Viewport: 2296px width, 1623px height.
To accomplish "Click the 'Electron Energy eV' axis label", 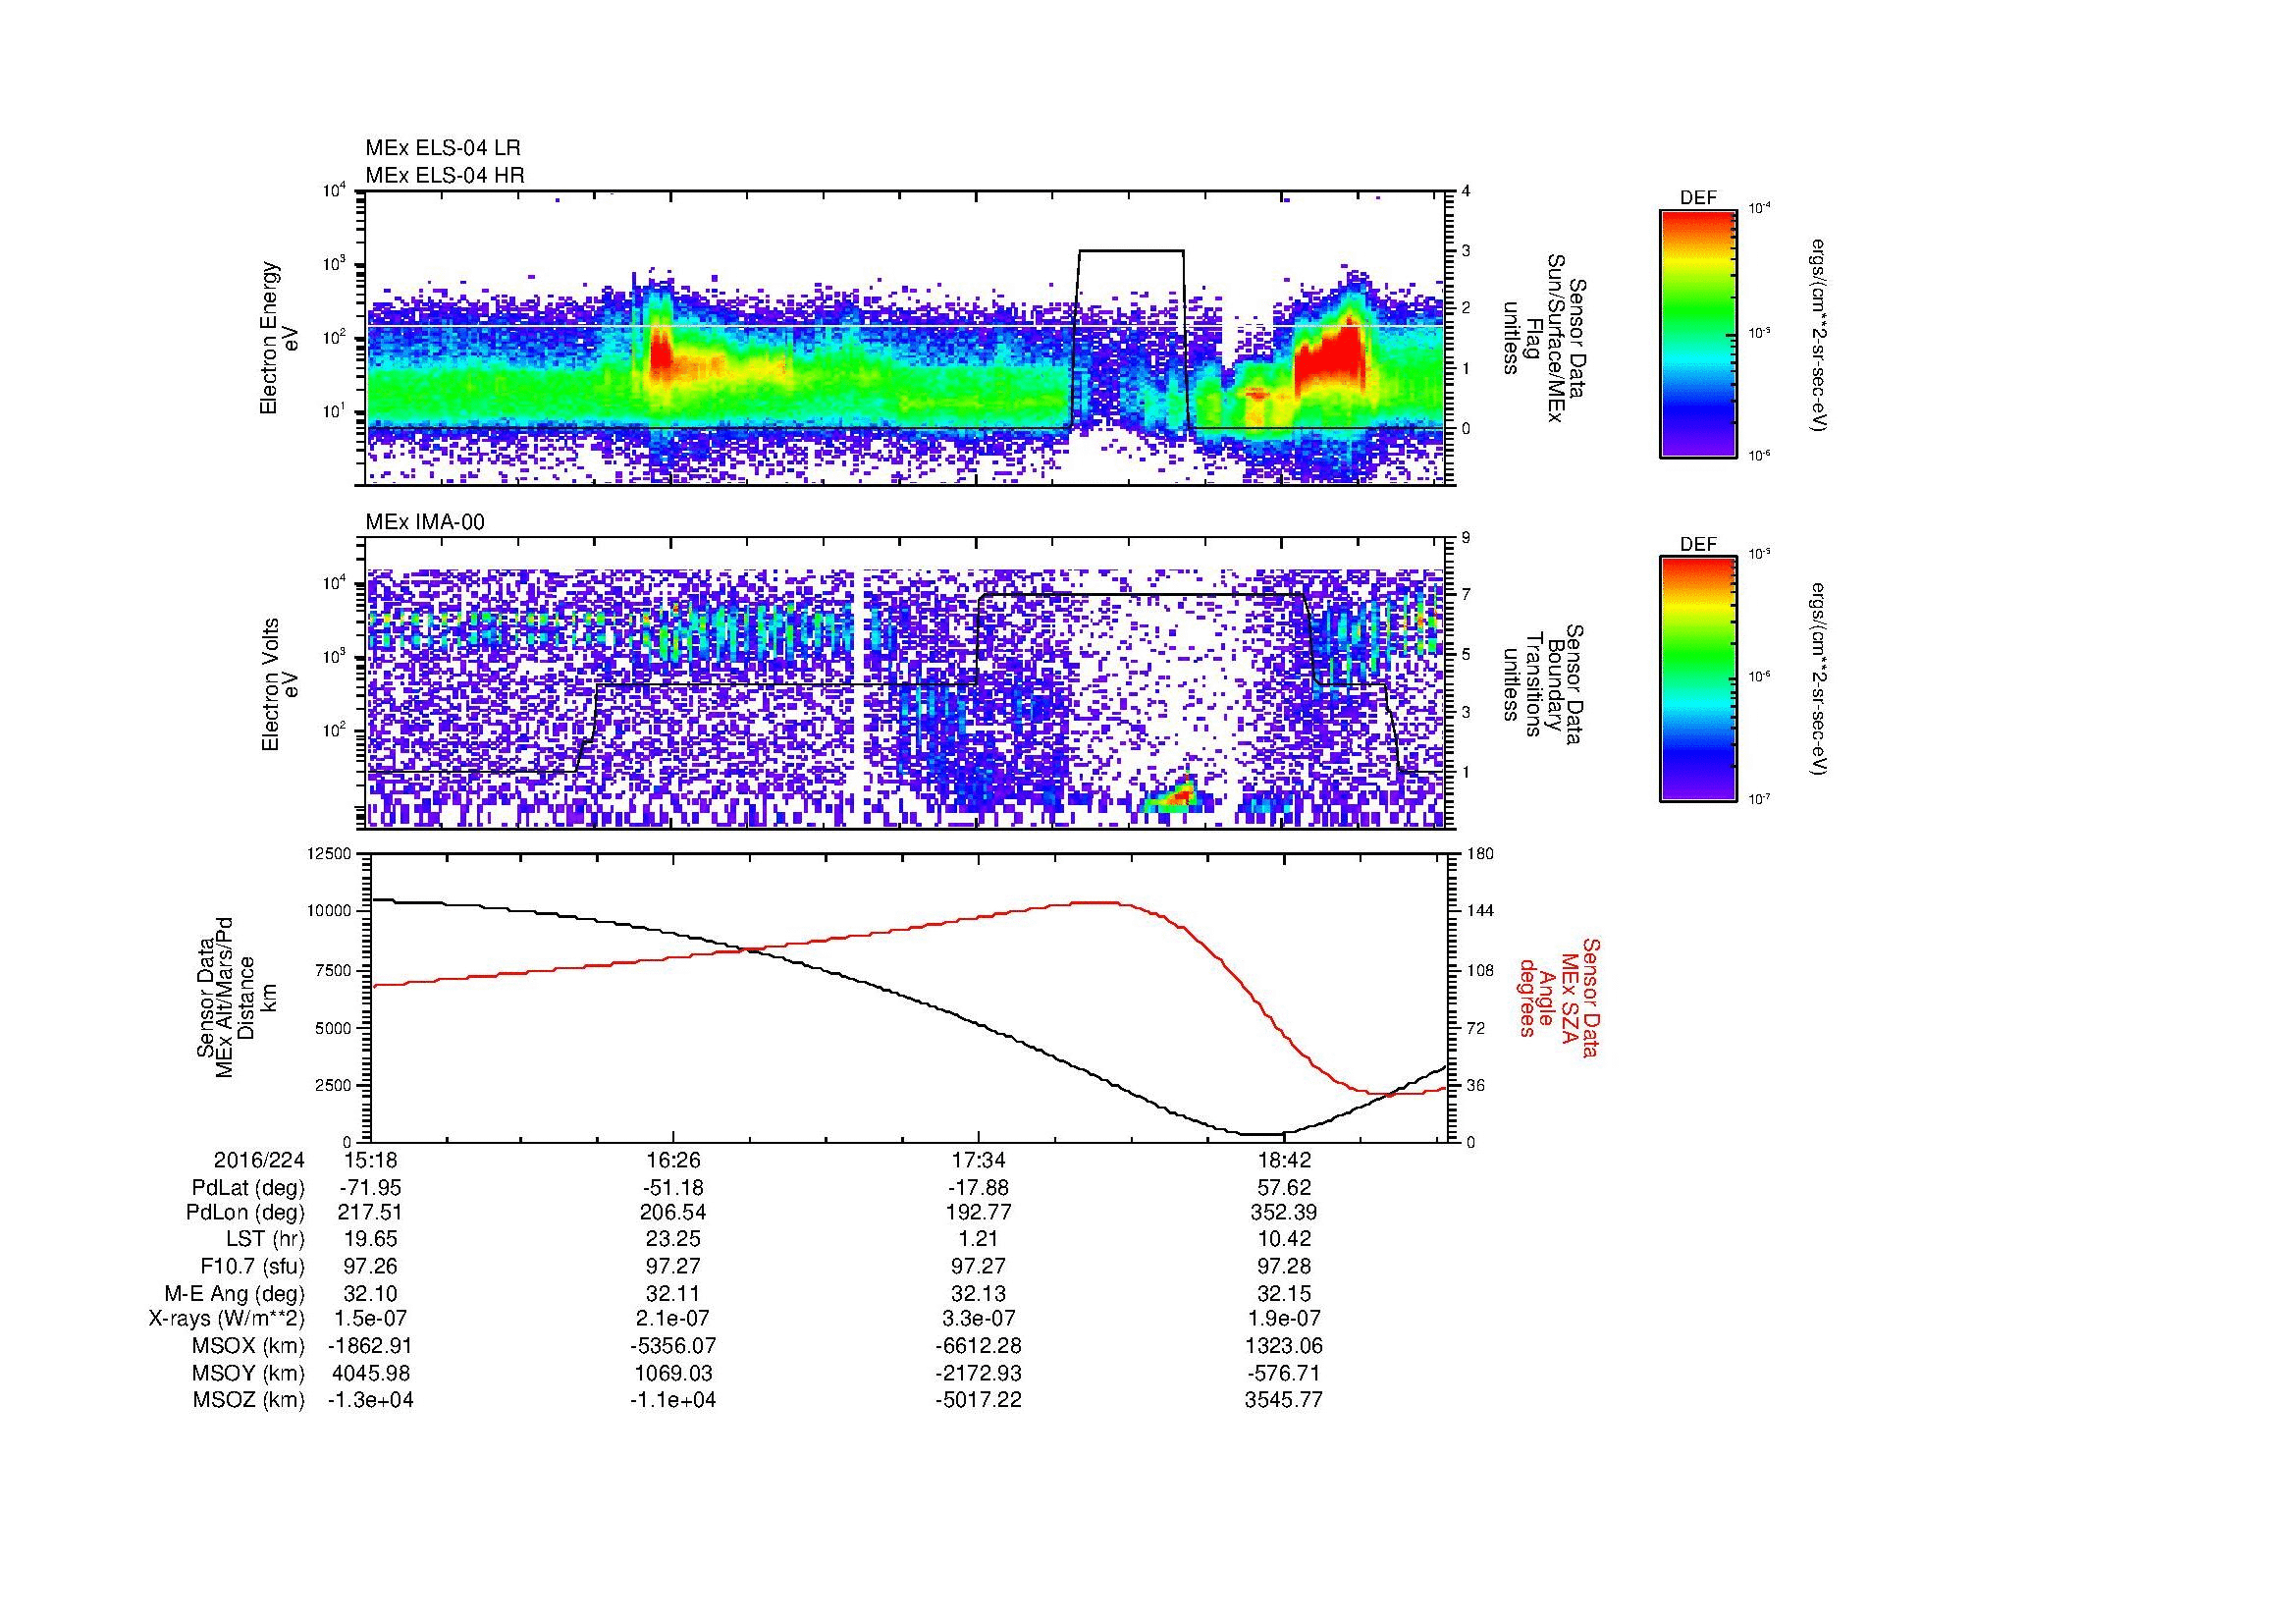I will (279, 338).
